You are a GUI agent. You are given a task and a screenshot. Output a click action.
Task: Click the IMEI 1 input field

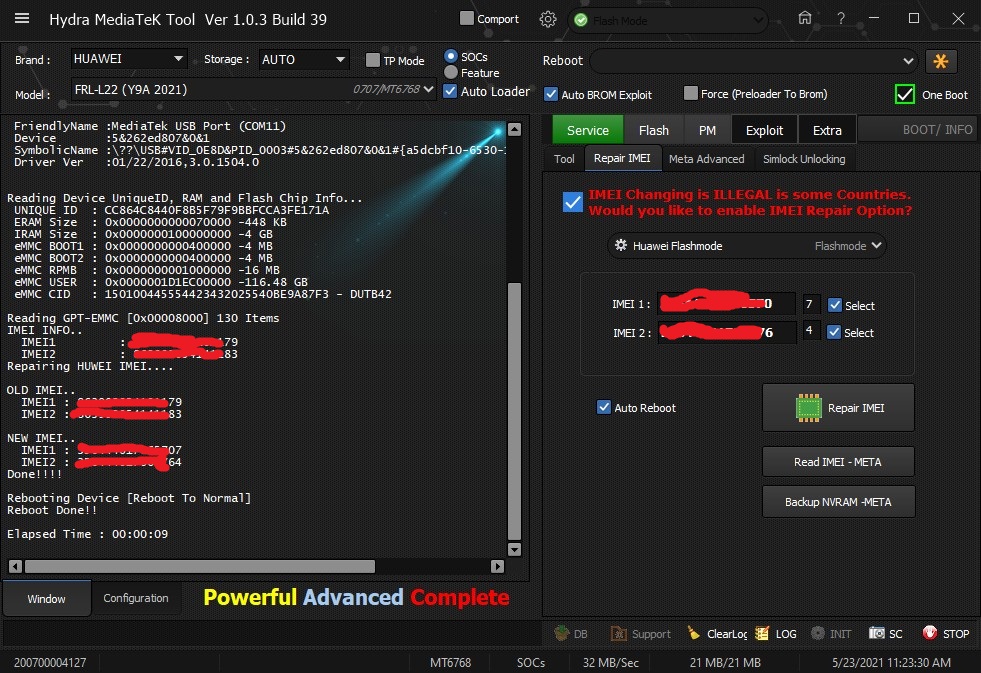pos(726,303)
